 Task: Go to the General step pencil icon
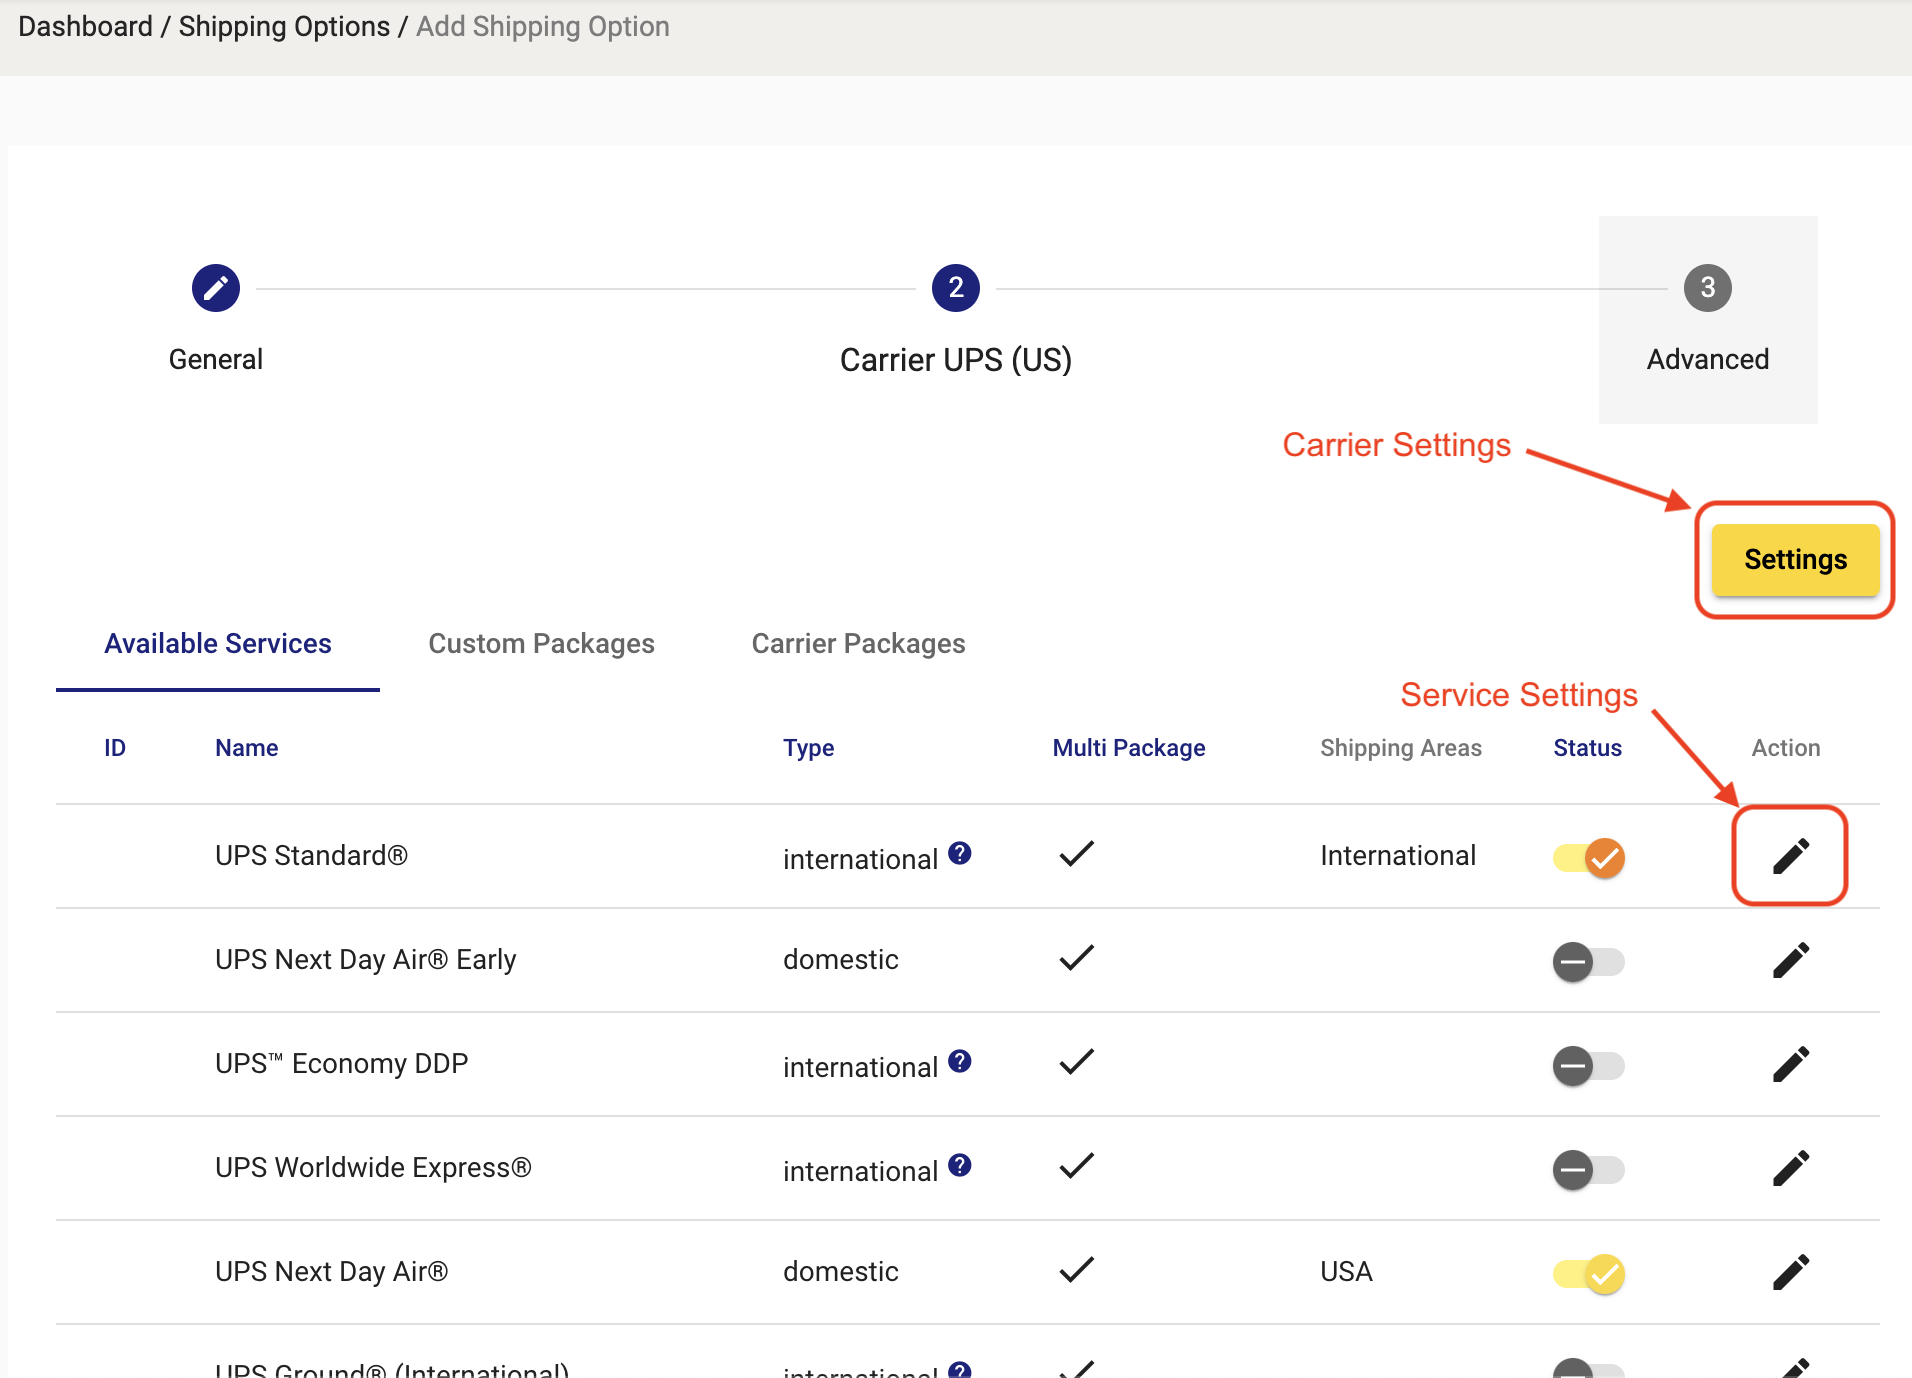[x=216, y=288]
